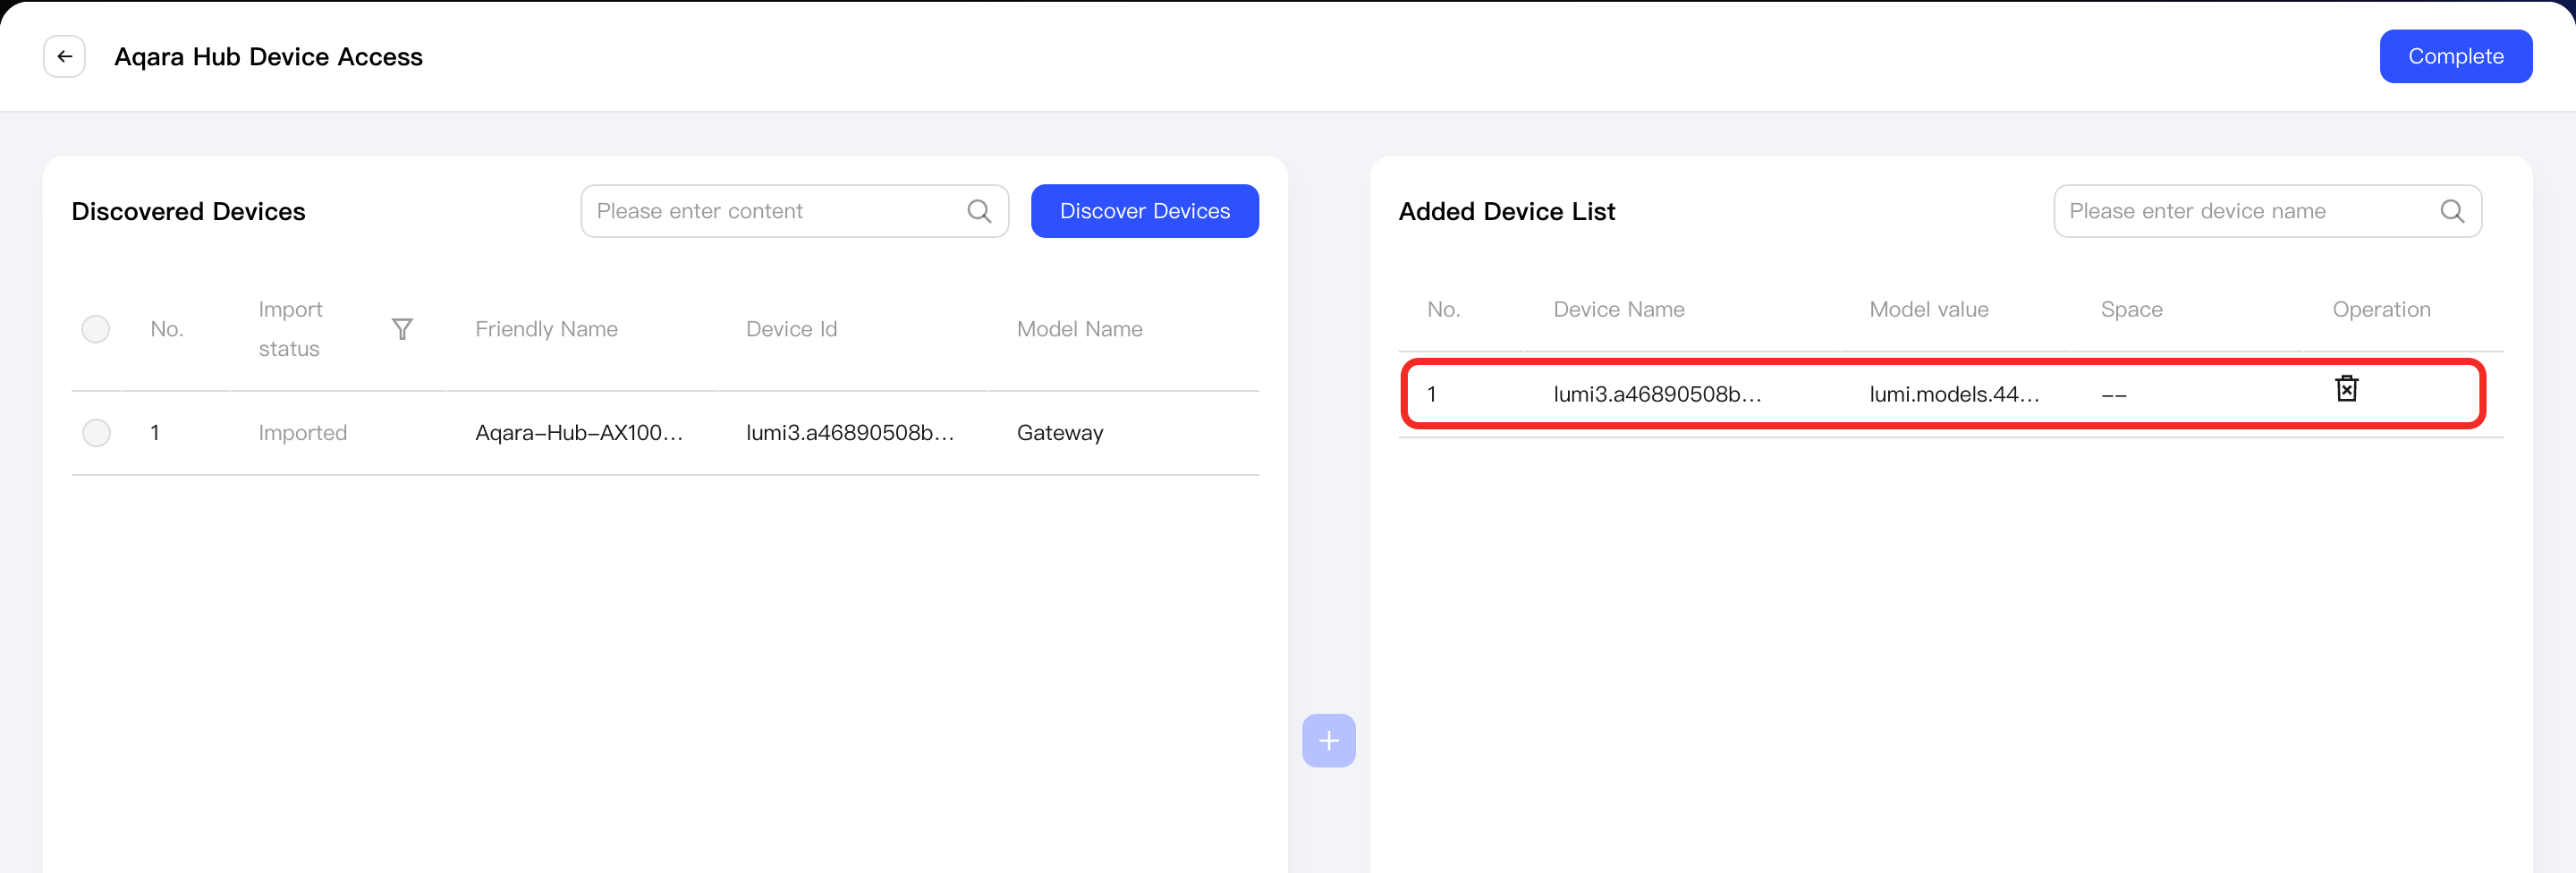Click the Import status column header
The width and height of the screenshot is (2576, 873).
pos(290,329)
